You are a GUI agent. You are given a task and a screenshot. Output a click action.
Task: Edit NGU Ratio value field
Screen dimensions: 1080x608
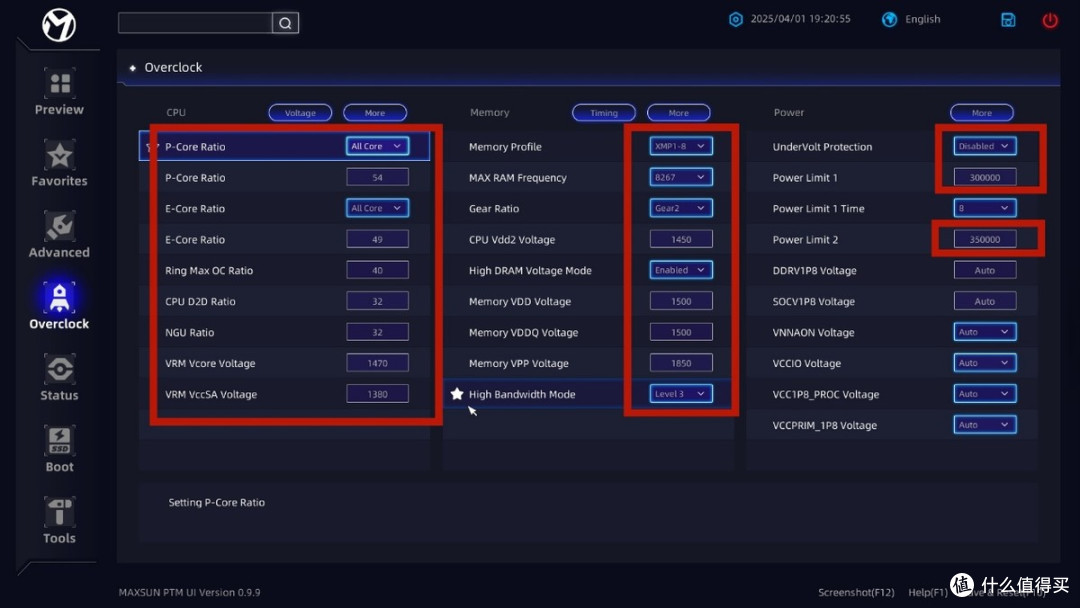tap(377, 332)
